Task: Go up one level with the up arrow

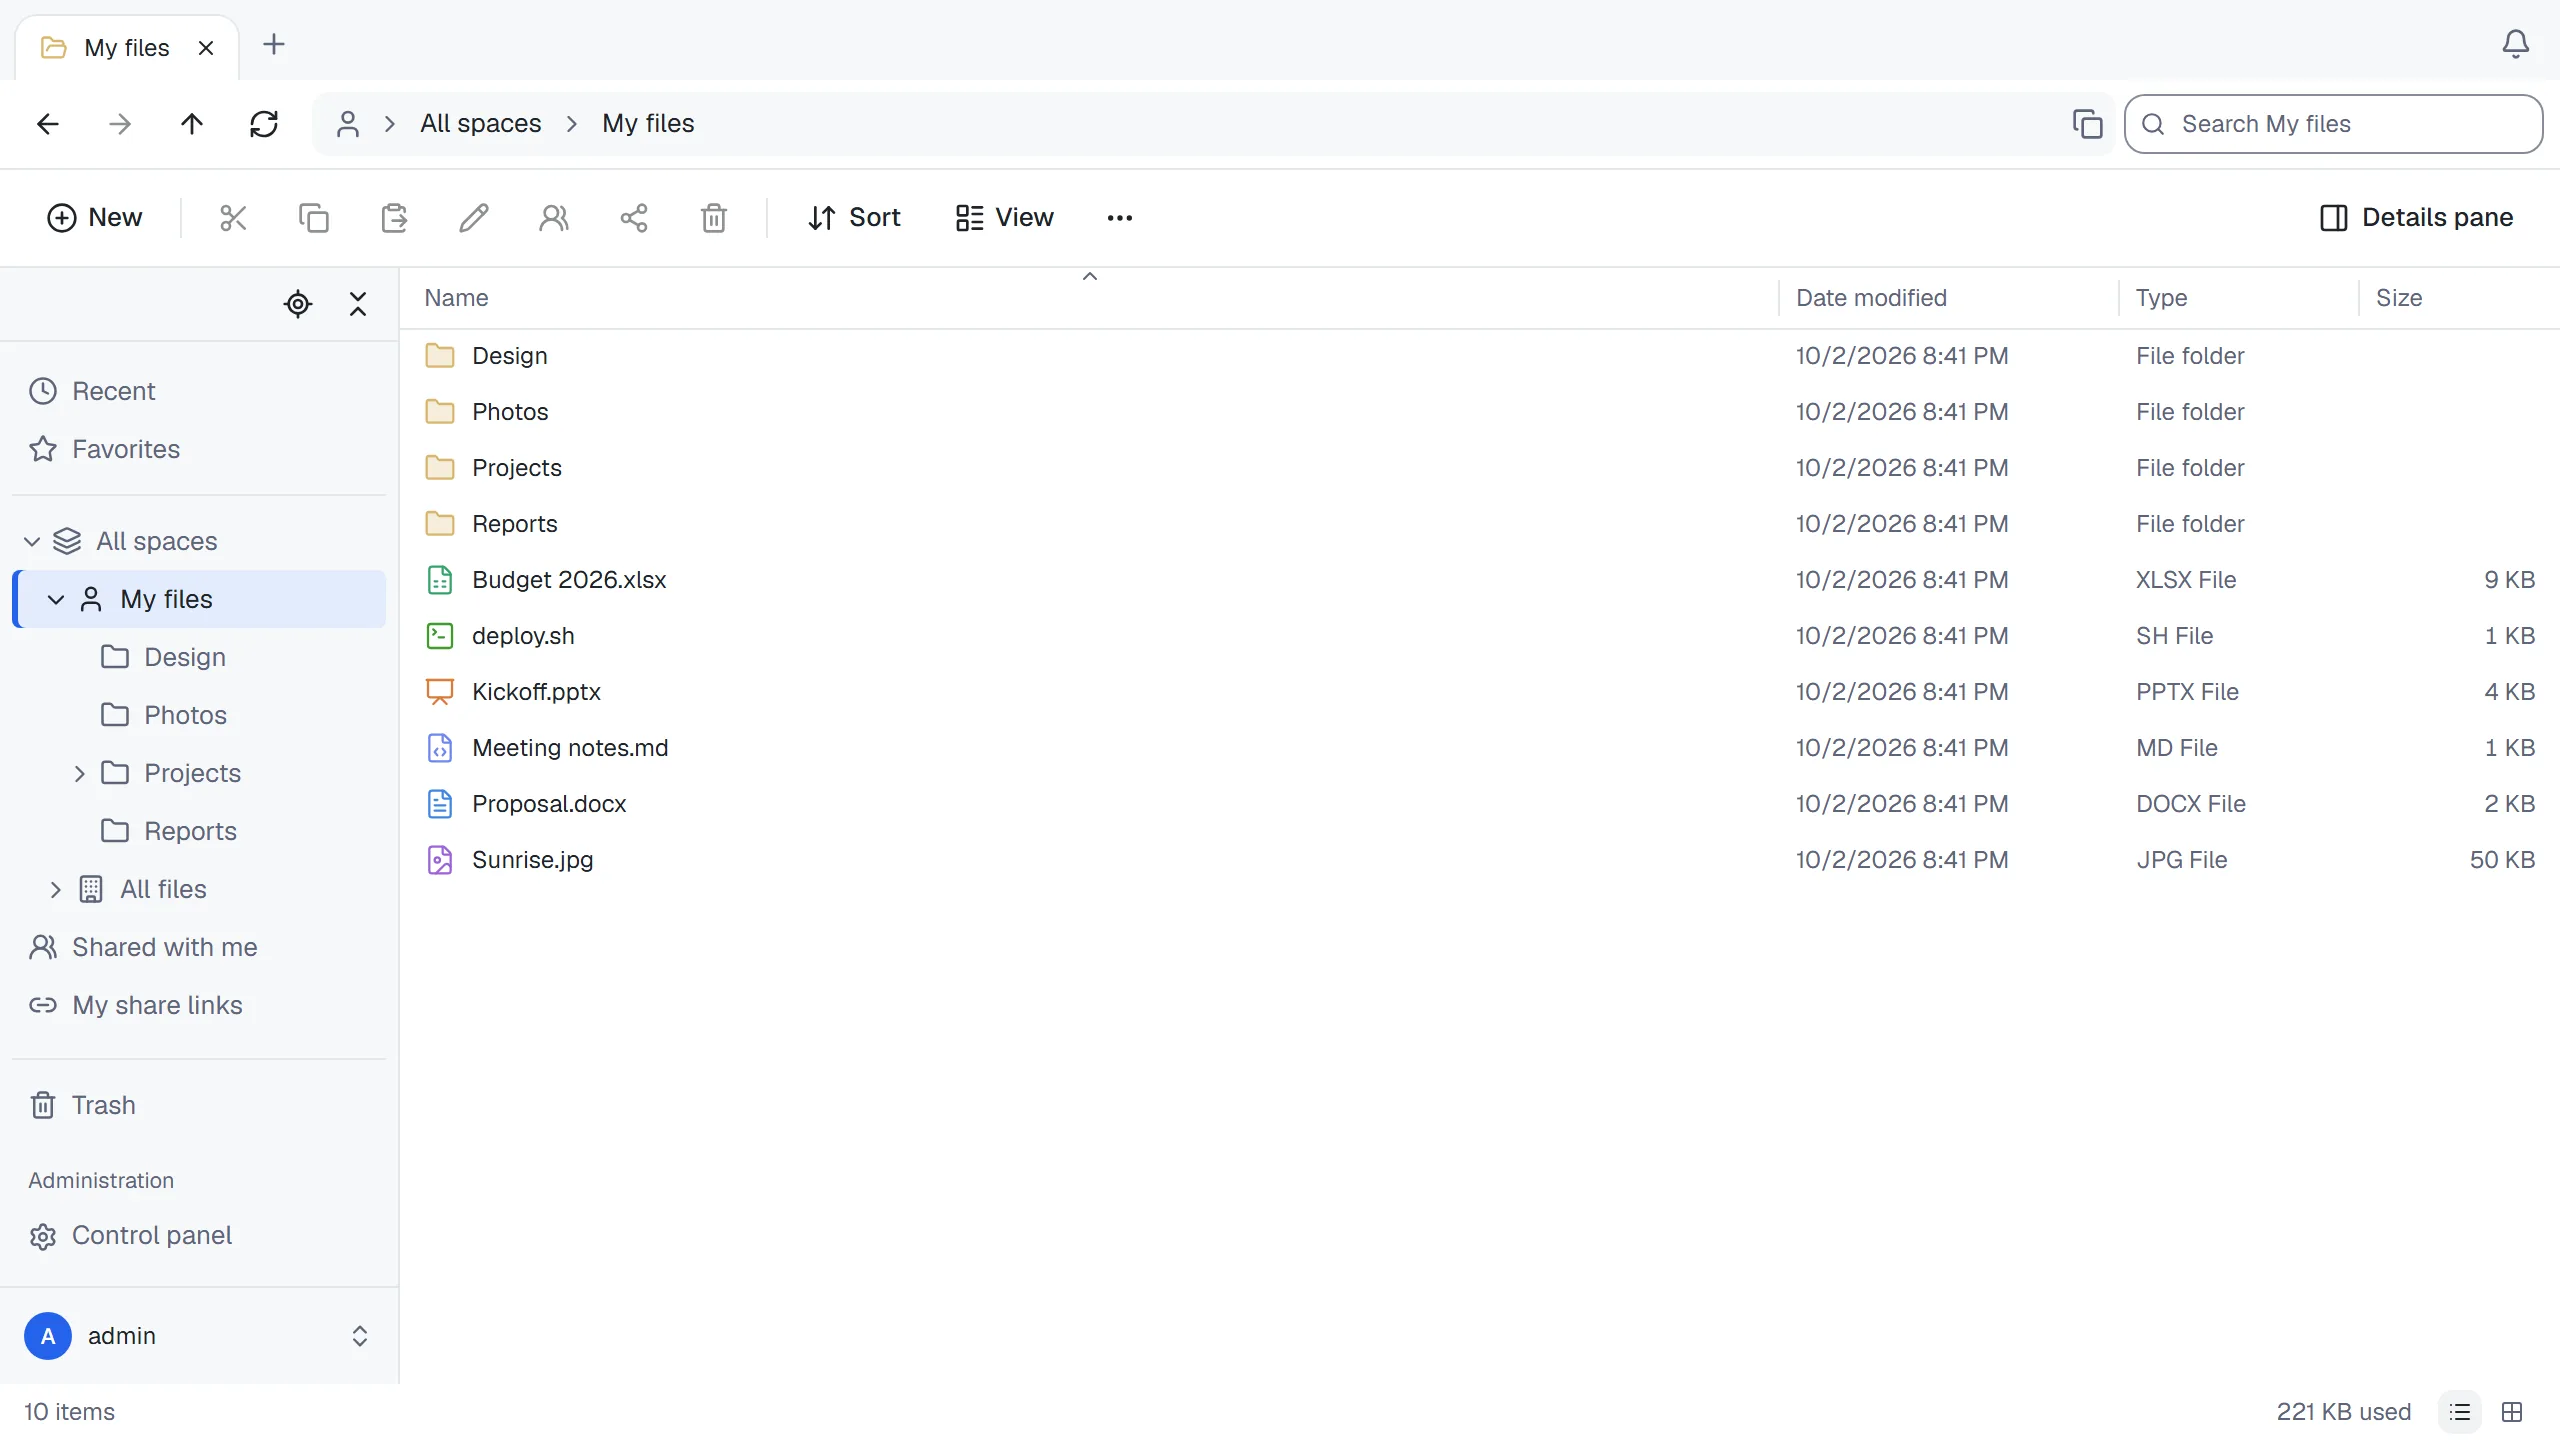Action: [x=192, y=124]
